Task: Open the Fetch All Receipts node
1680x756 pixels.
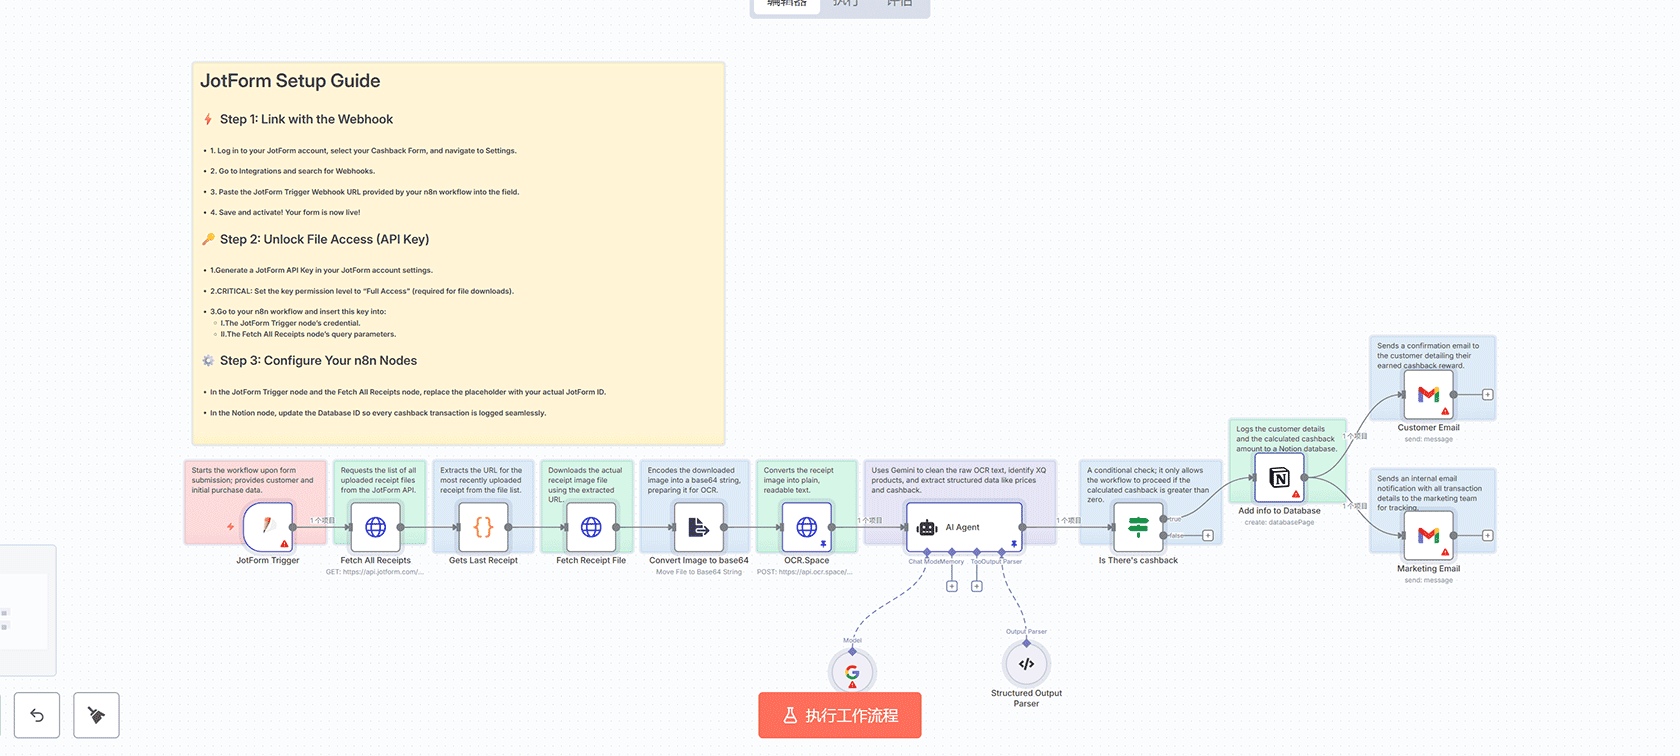Action: tap(375, 527)
